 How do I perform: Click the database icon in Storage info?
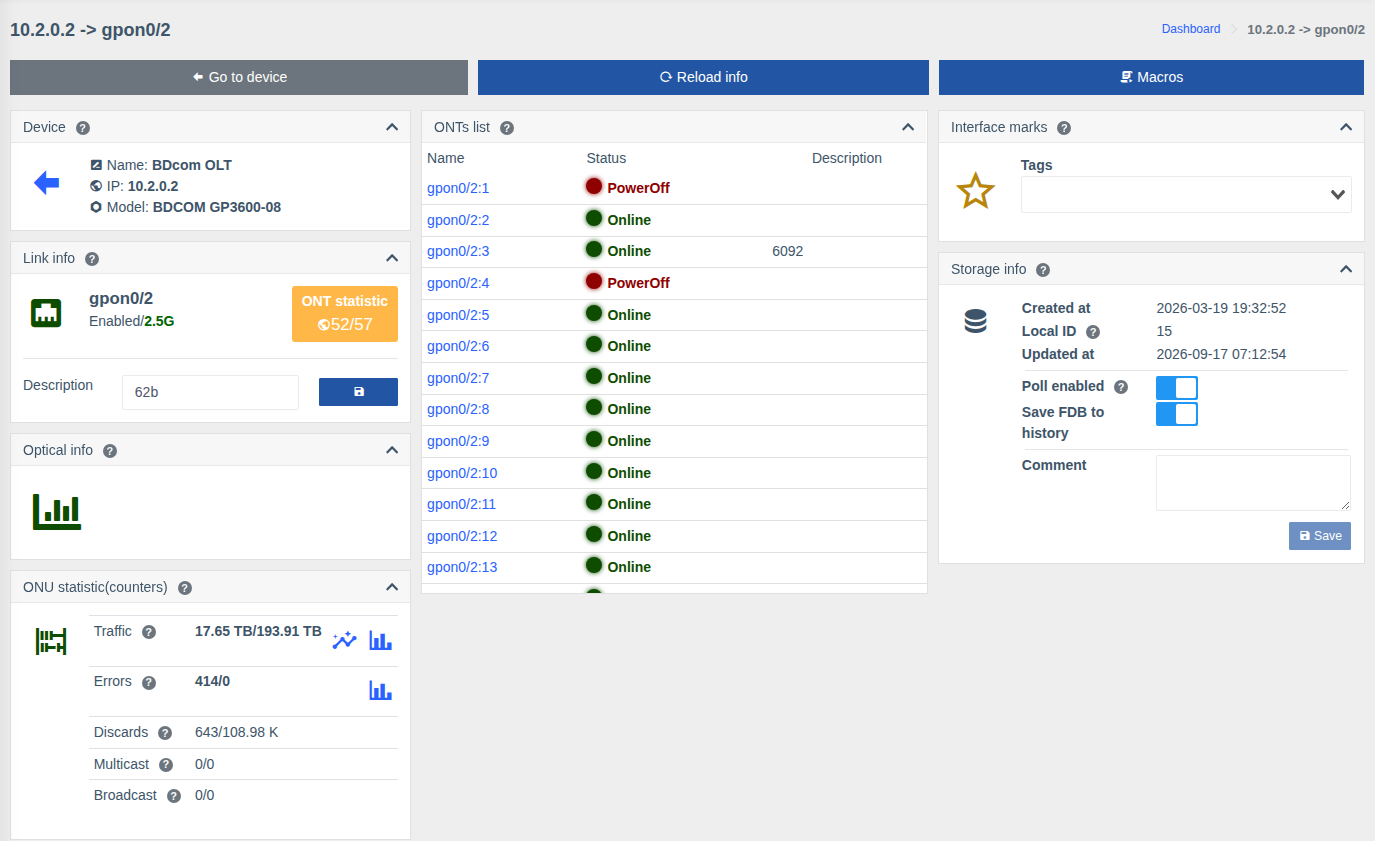(975, 321)
